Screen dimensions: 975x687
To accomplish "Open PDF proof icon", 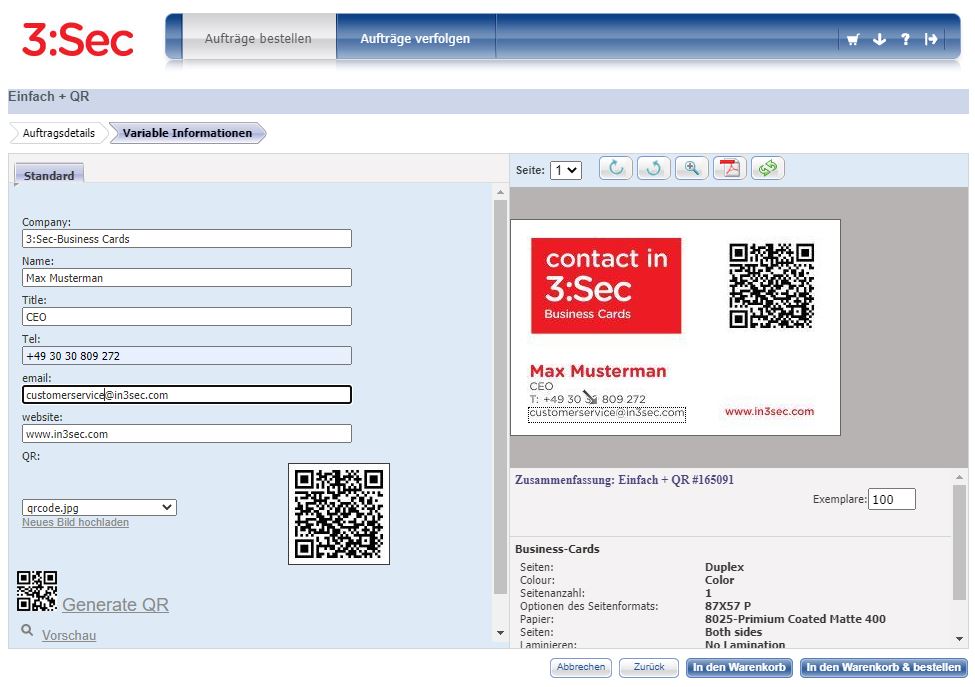I will (x=729, y=168).
